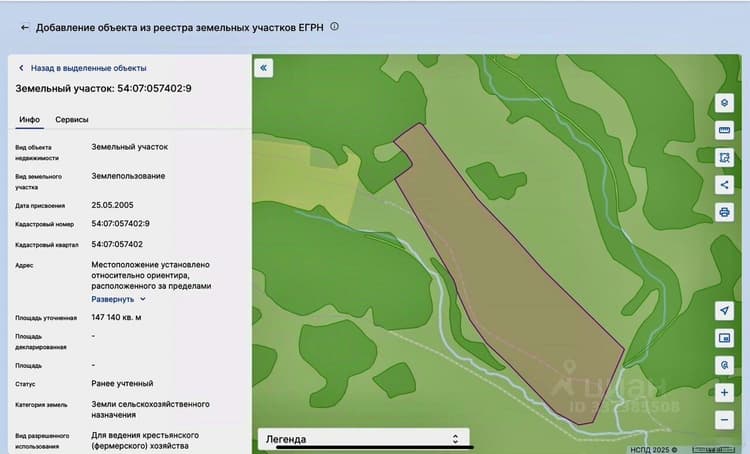Click the highlighted brown land parcel
Image resolution: width=750 pixels, height=454 pixels.
[507, 277]
